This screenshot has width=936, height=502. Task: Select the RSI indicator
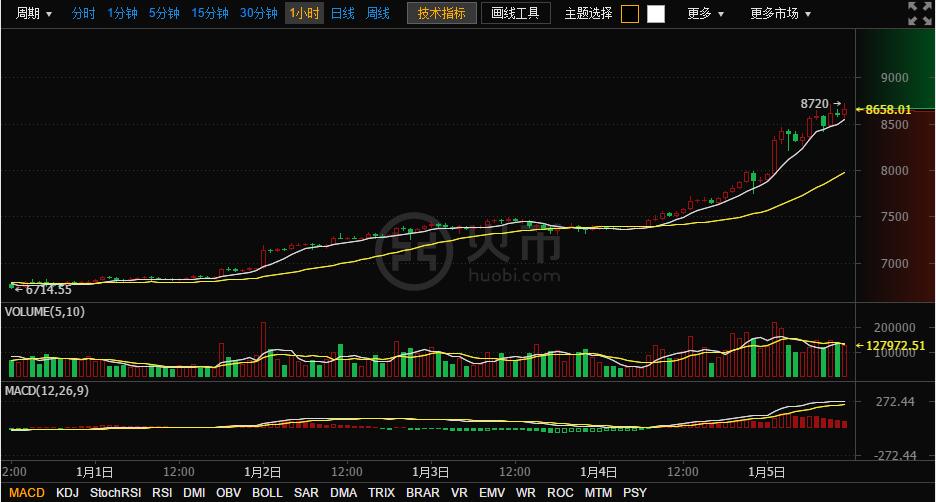point(162,493)
